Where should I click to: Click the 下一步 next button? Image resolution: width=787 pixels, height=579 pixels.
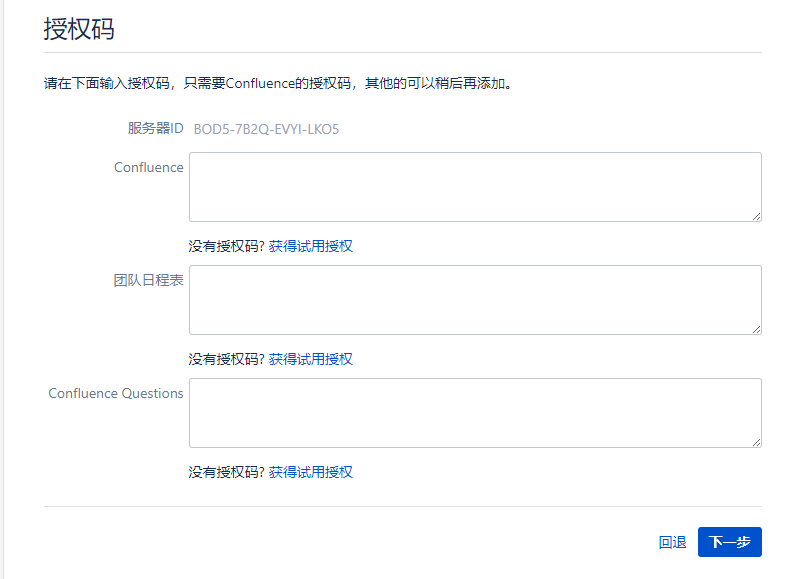click(x=729, y=542)
